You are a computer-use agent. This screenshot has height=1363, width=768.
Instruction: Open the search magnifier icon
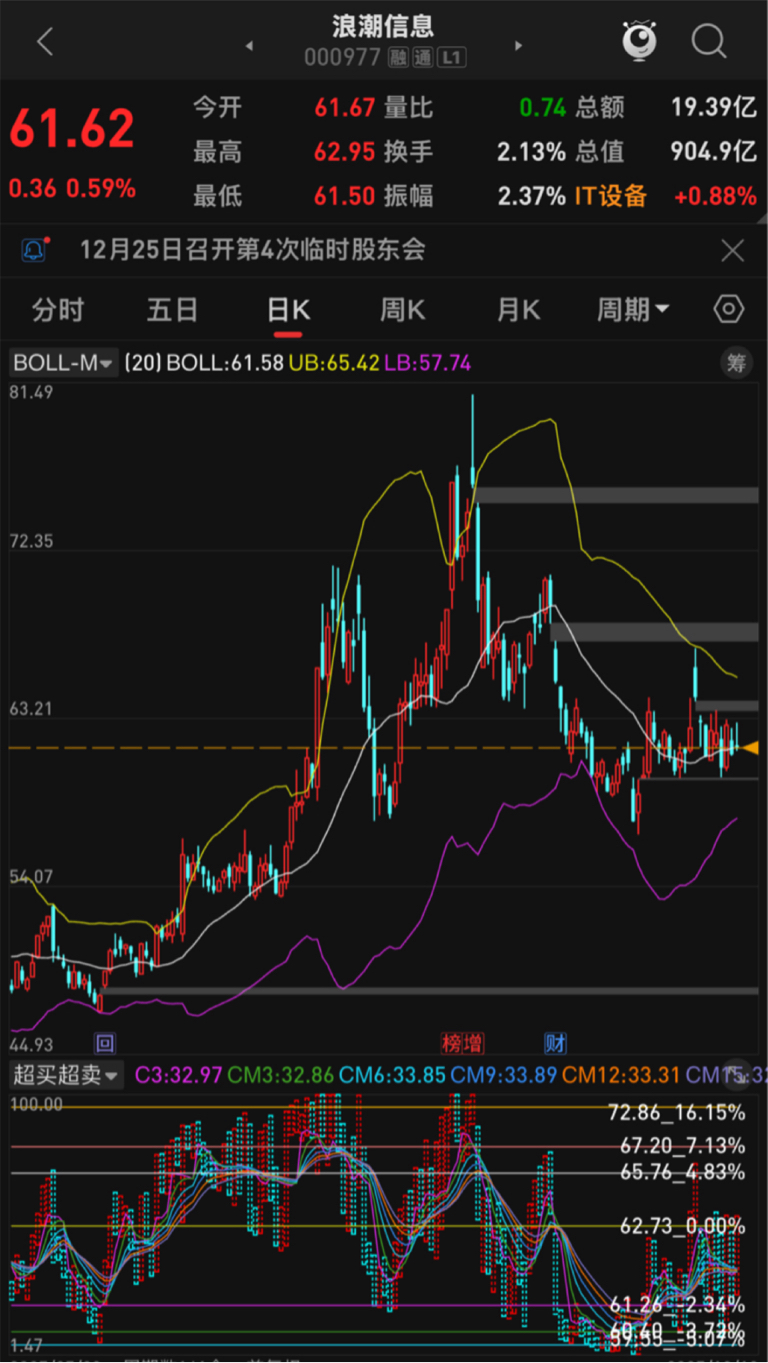(709, 42)
